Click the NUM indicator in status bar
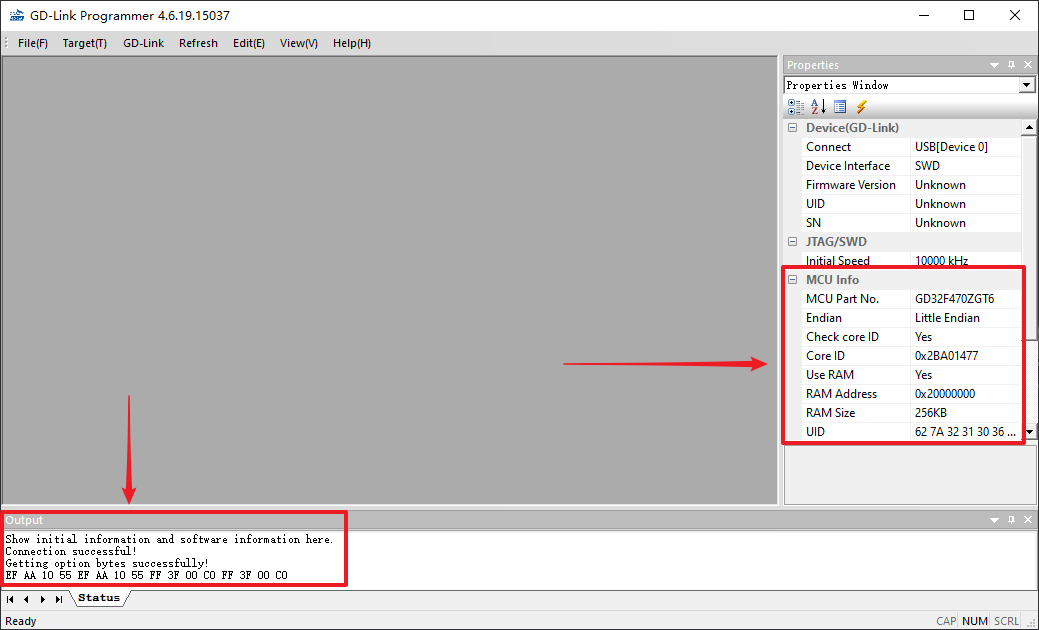 click(x=975, y=621)
